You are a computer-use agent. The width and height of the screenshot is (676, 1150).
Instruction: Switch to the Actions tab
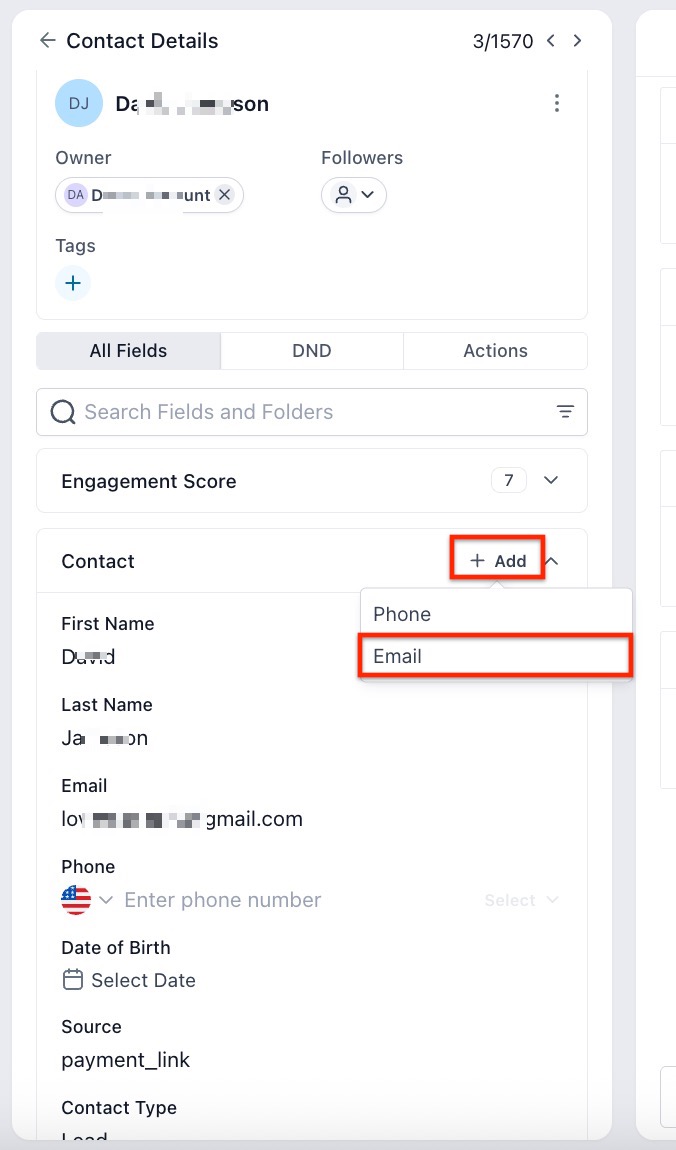pyautogui.click(x=495, y=351)
